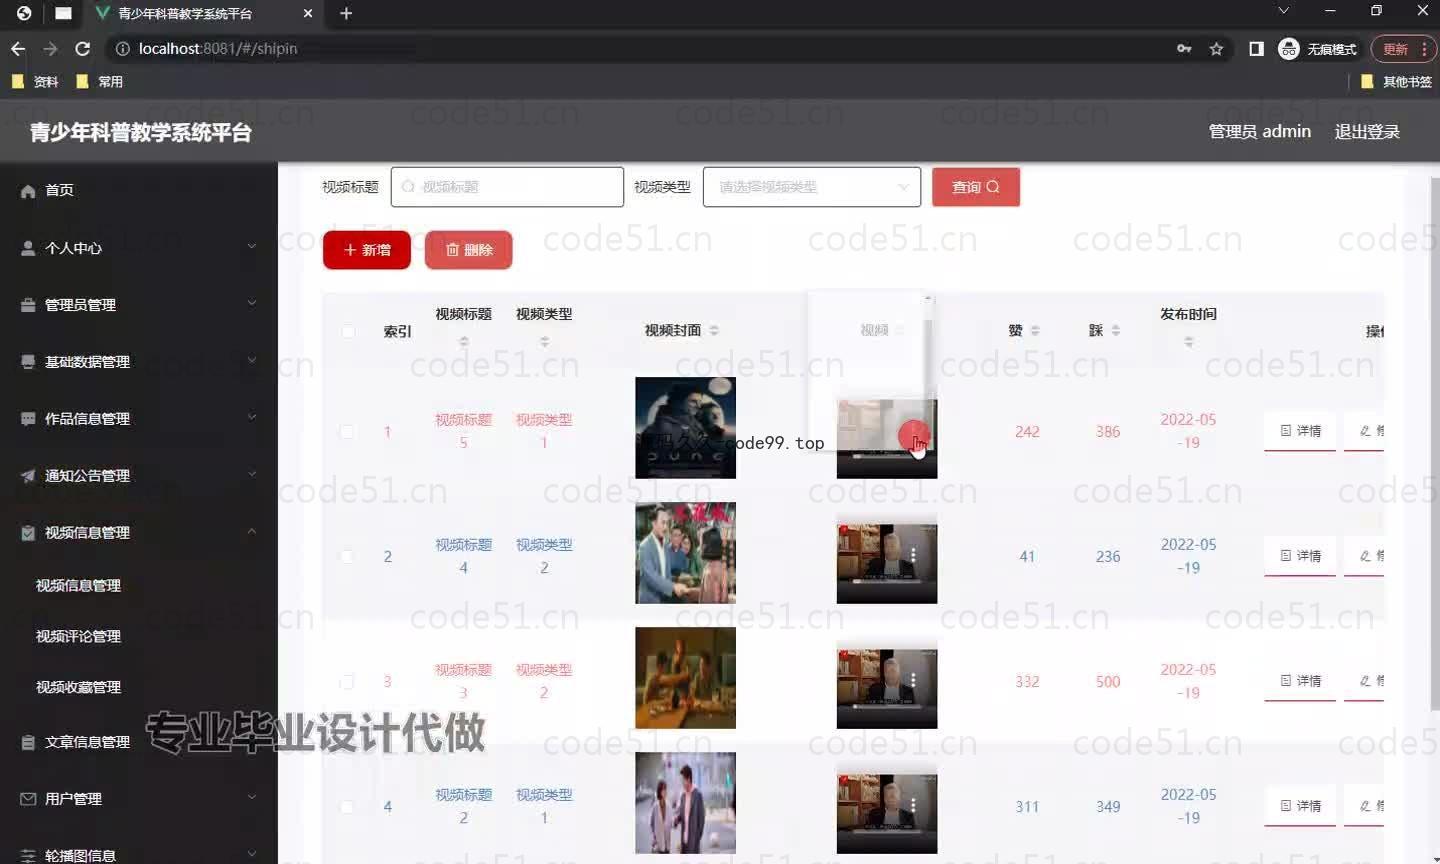Screen dimensions: 1440x864
Task: Open a new browser tab with plus icon
Action: pos(346,13)
